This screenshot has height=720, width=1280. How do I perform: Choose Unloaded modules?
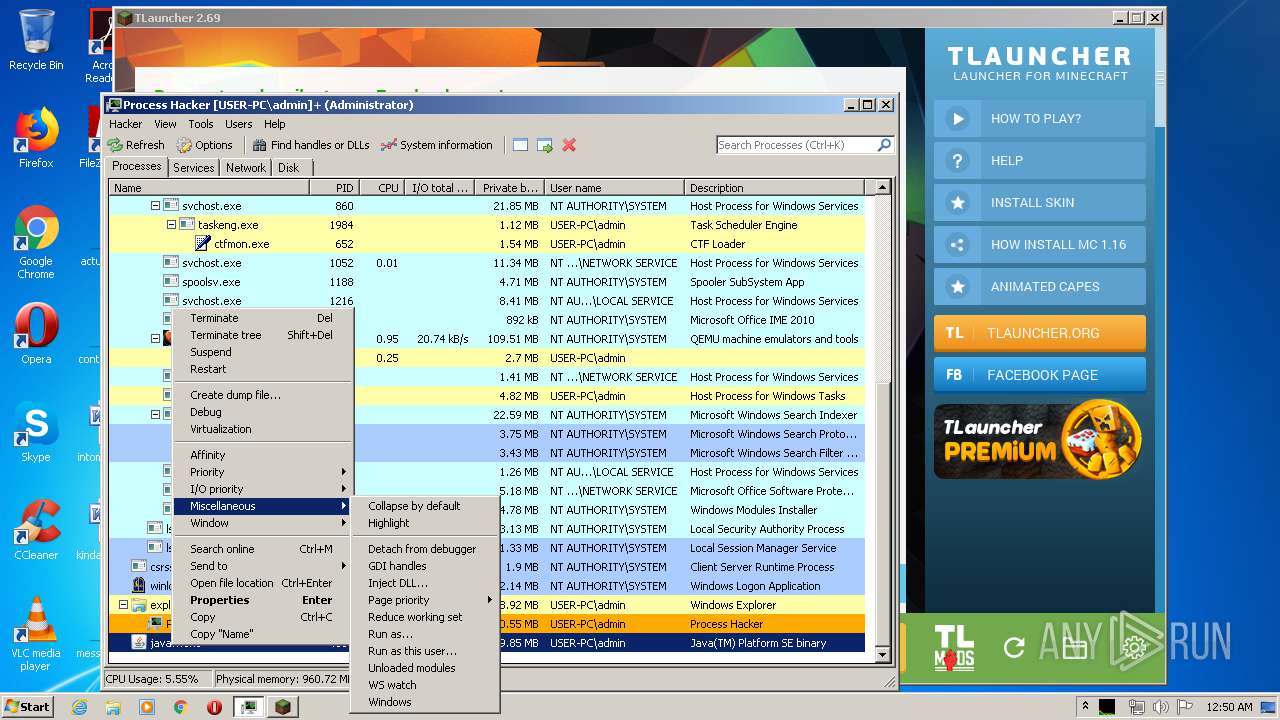[425, 668]
